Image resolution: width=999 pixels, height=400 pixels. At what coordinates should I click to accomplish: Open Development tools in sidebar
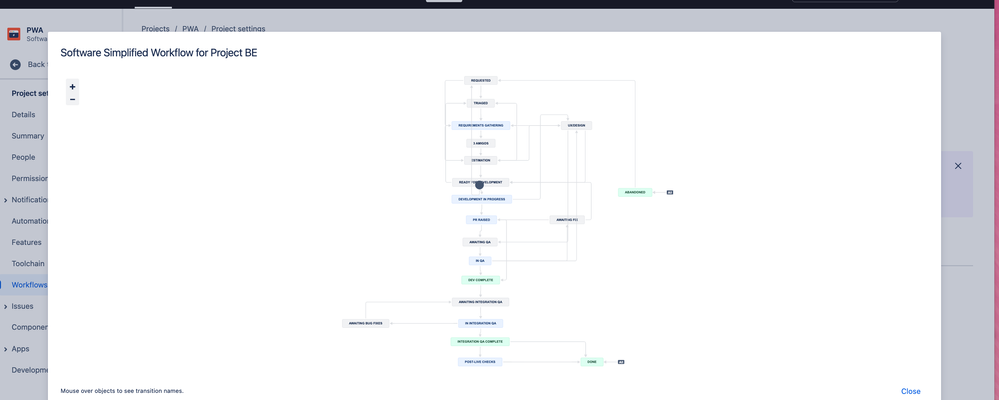pyautogui.click(x=30, y=370)
